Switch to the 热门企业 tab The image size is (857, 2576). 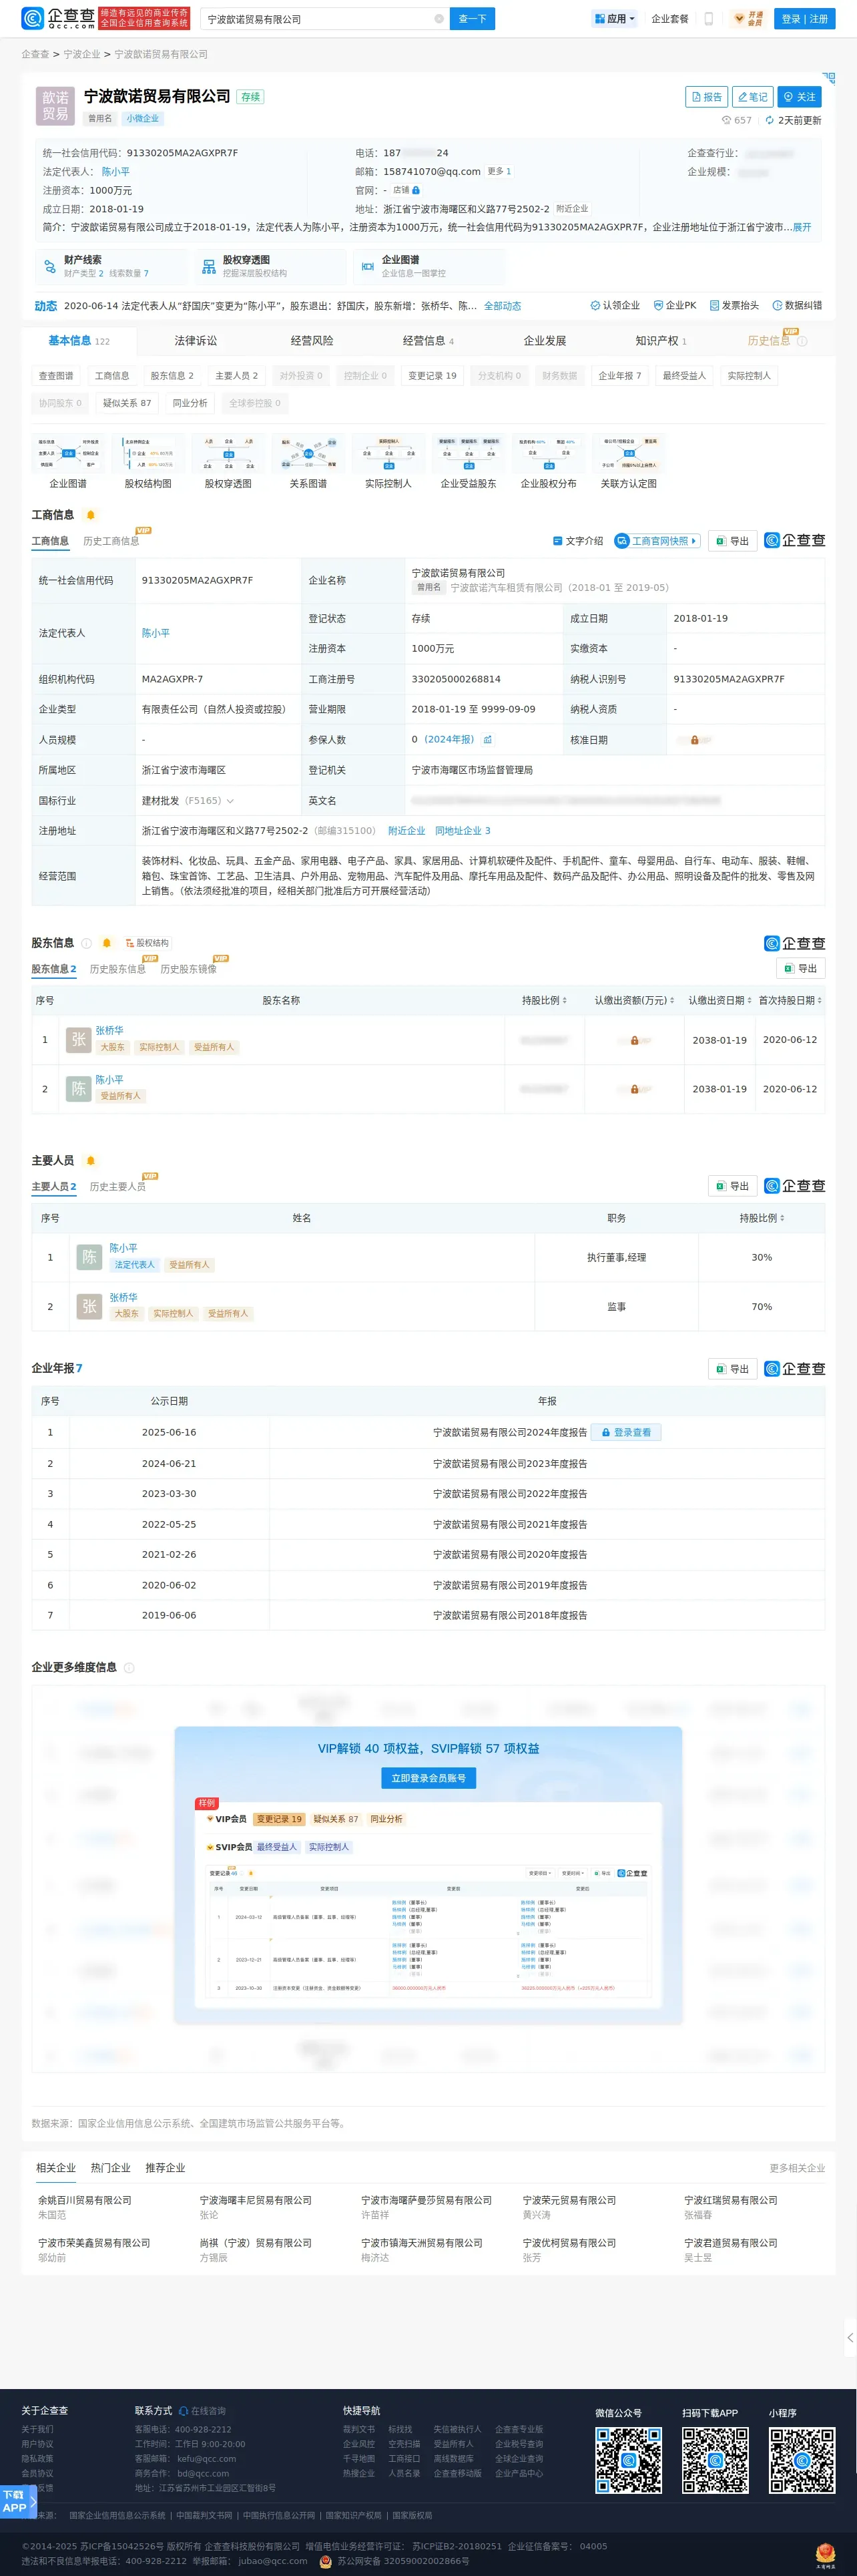[111, 2168]
